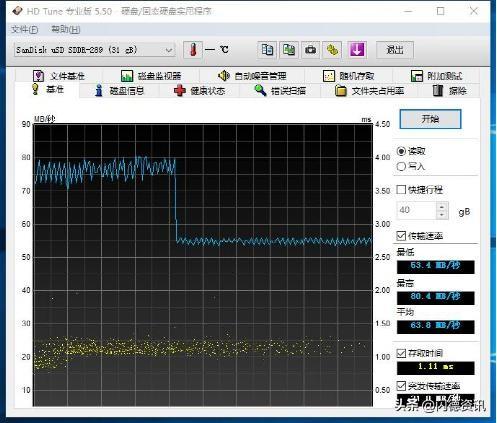Switch to the 随机存取 tab

[349, 76]
